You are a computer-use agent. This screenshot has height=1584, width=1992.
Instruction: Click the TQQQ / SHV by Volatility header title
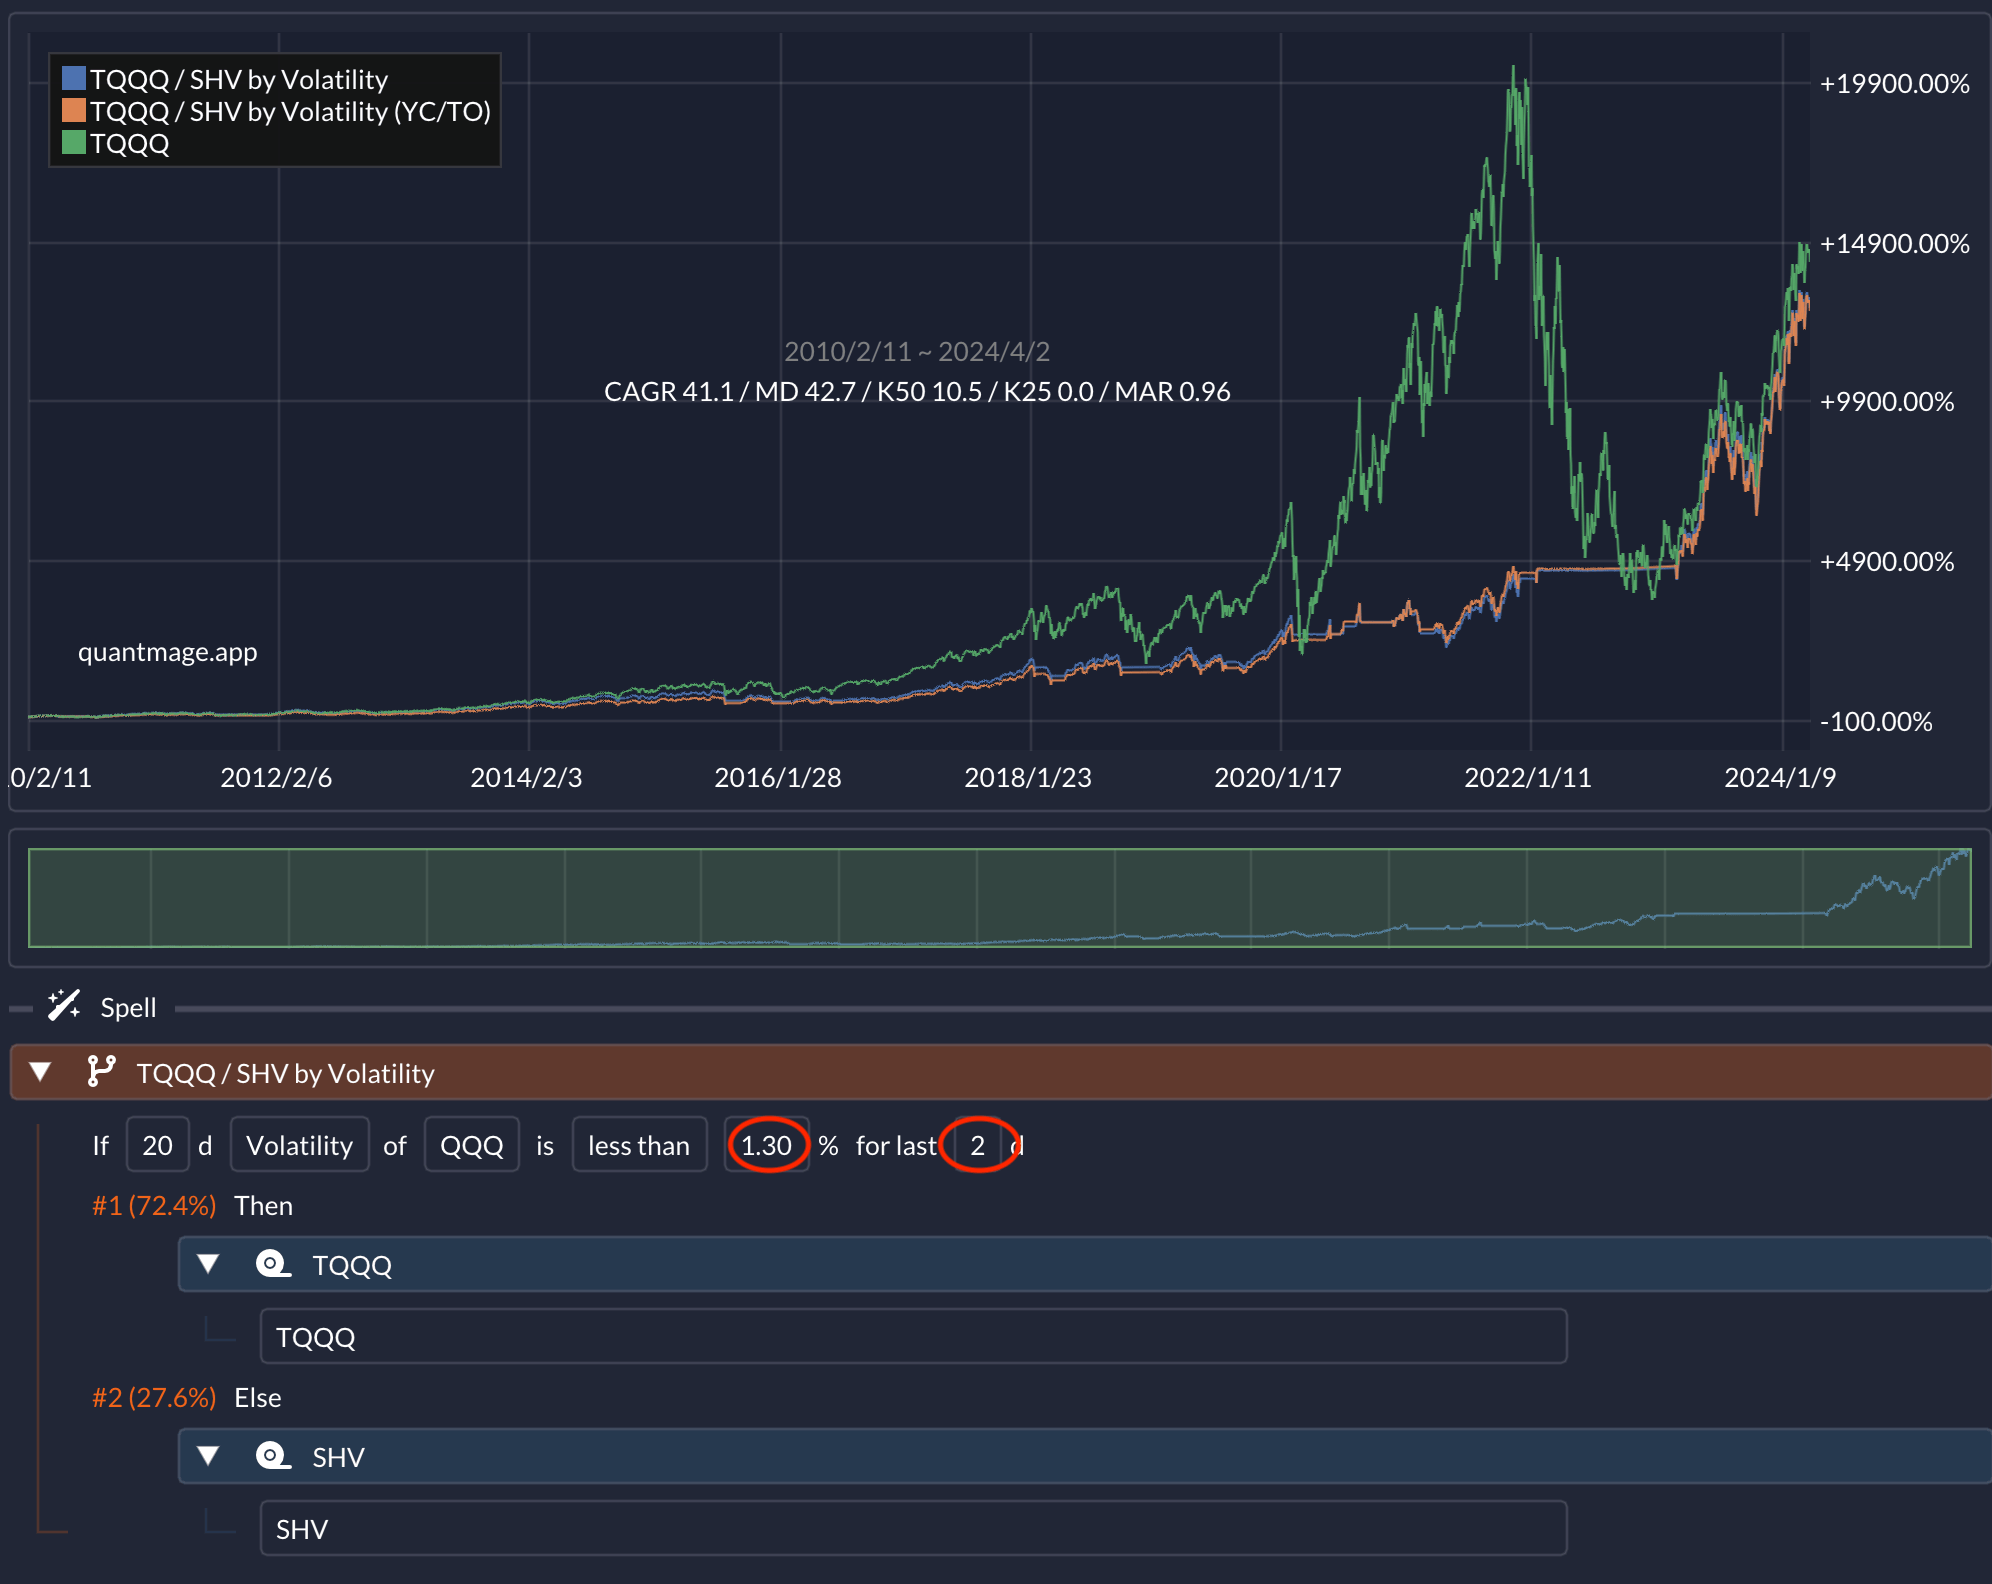pyautogui.click(x=286, y=1072)
